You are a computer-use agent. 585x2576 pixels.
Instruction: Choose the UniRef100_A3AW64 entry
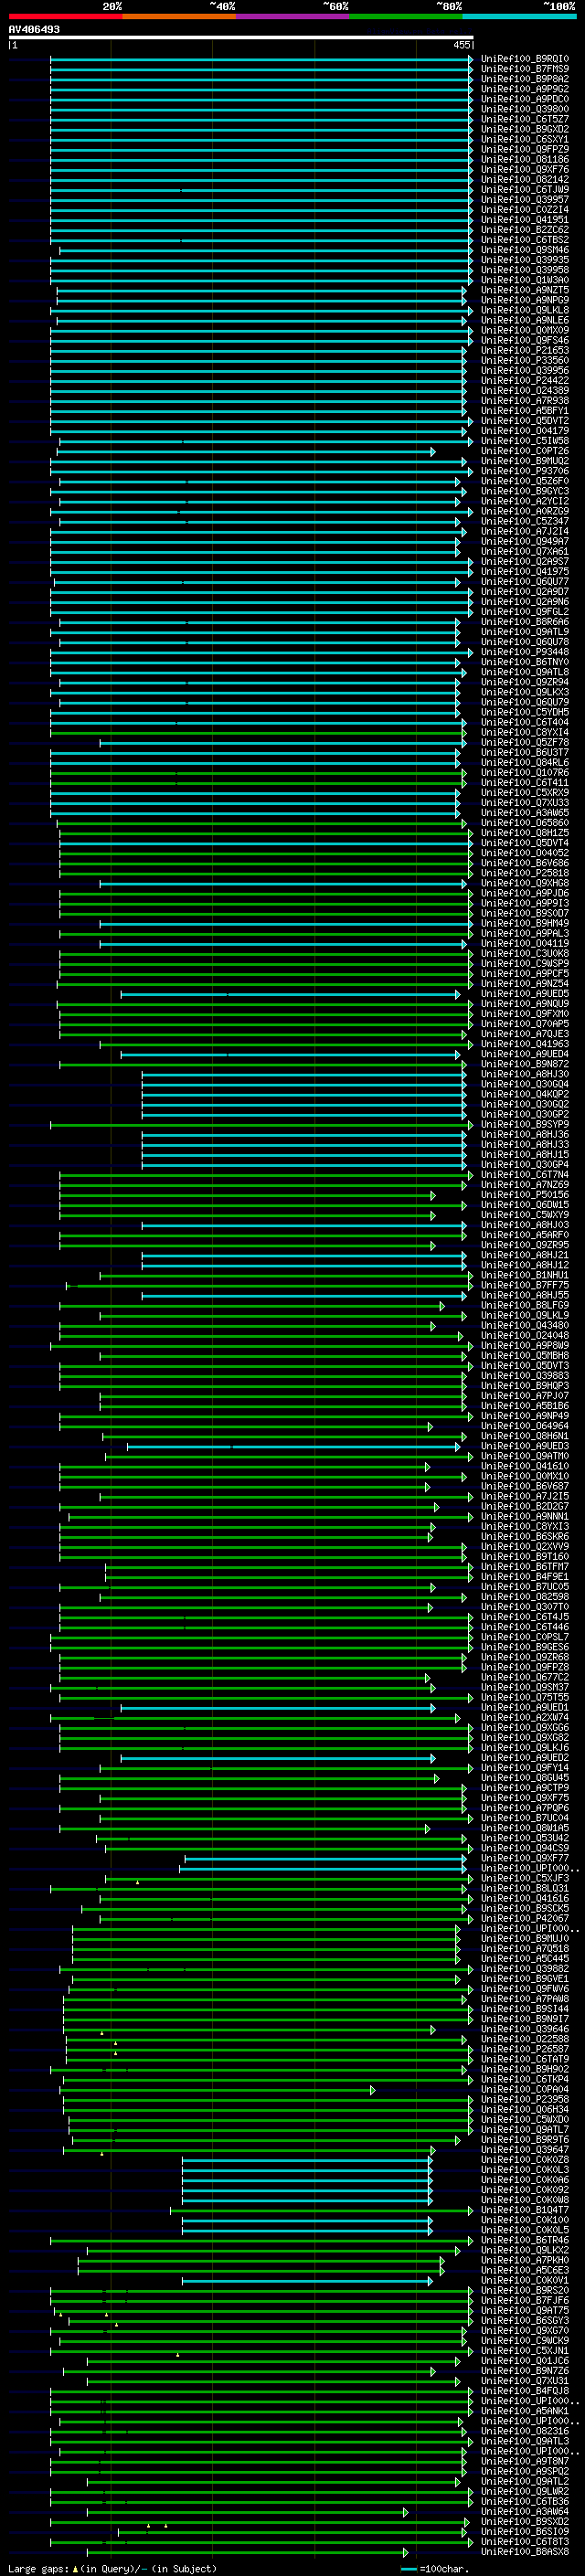point(525,2511)
